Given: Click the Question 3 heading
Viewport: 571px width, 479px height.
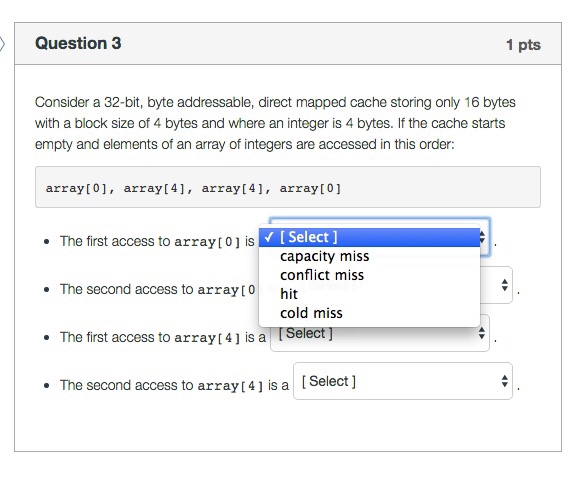Looking at the screenshot, I should (x=78, y=43).
